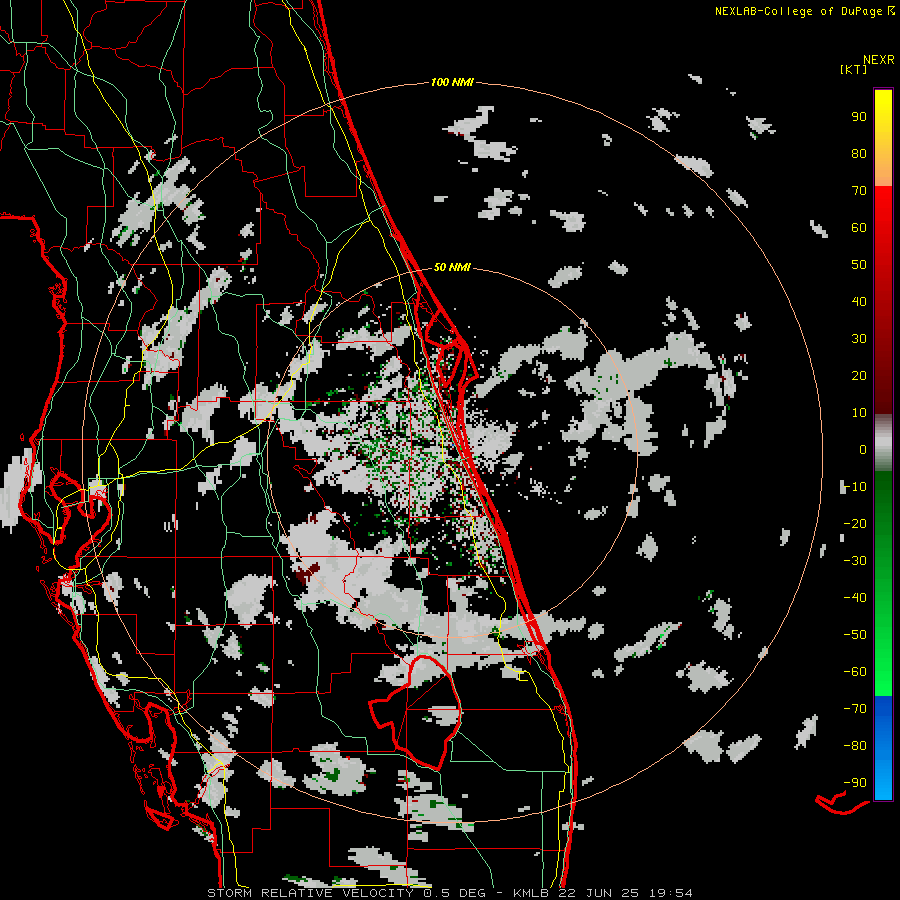Click the positive 30 knot scale label

pyautogui.click(x=859, y=339)
